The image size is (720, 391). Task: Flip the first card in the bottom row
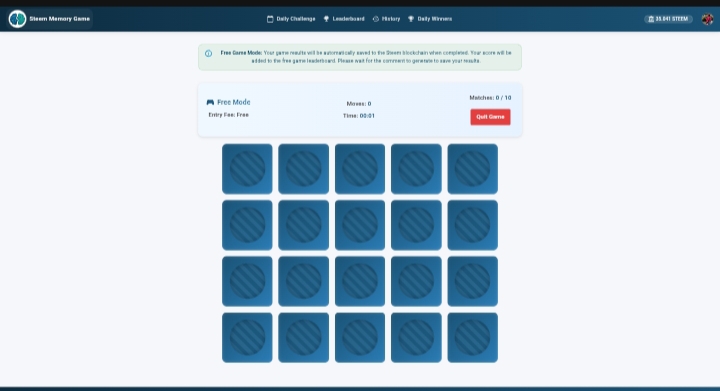point(247,338)
